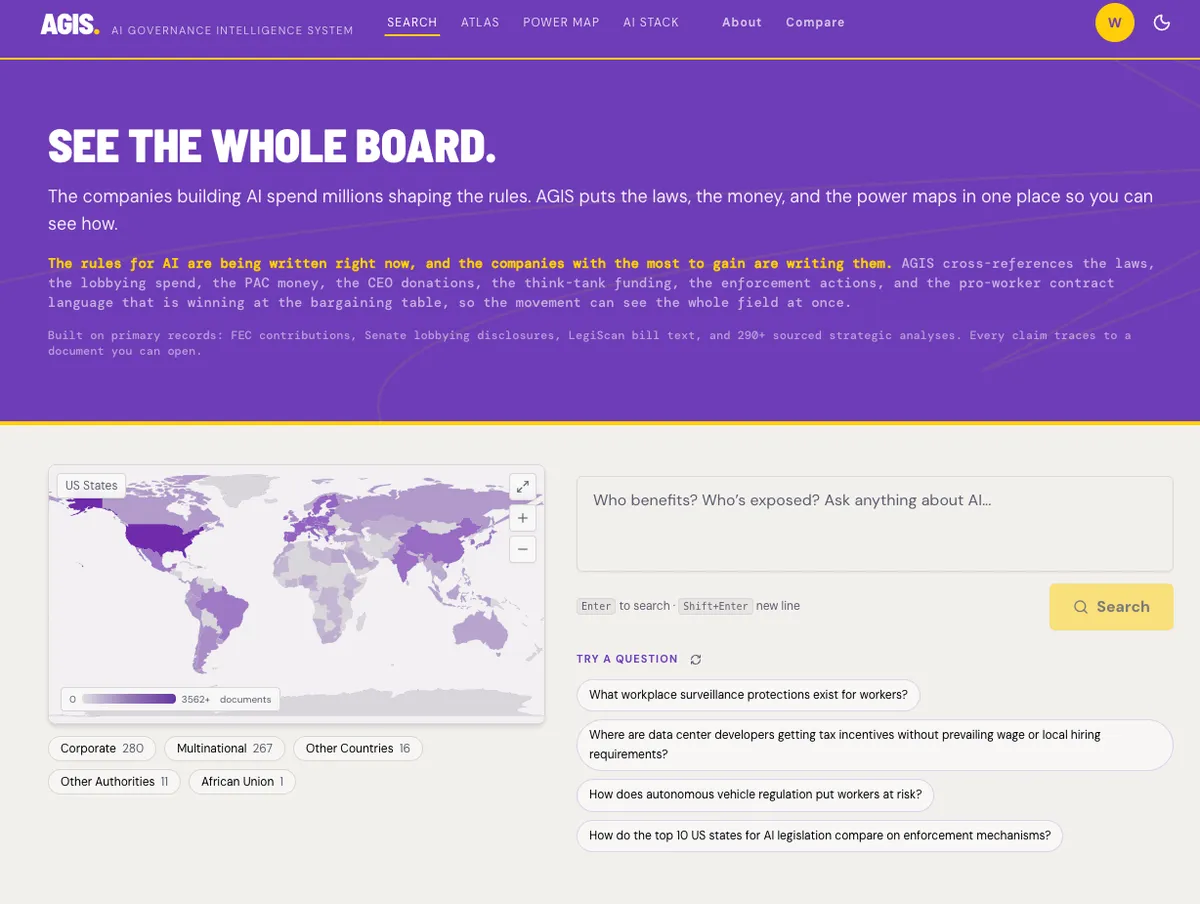Zoom in on the world map

point(522,518)
